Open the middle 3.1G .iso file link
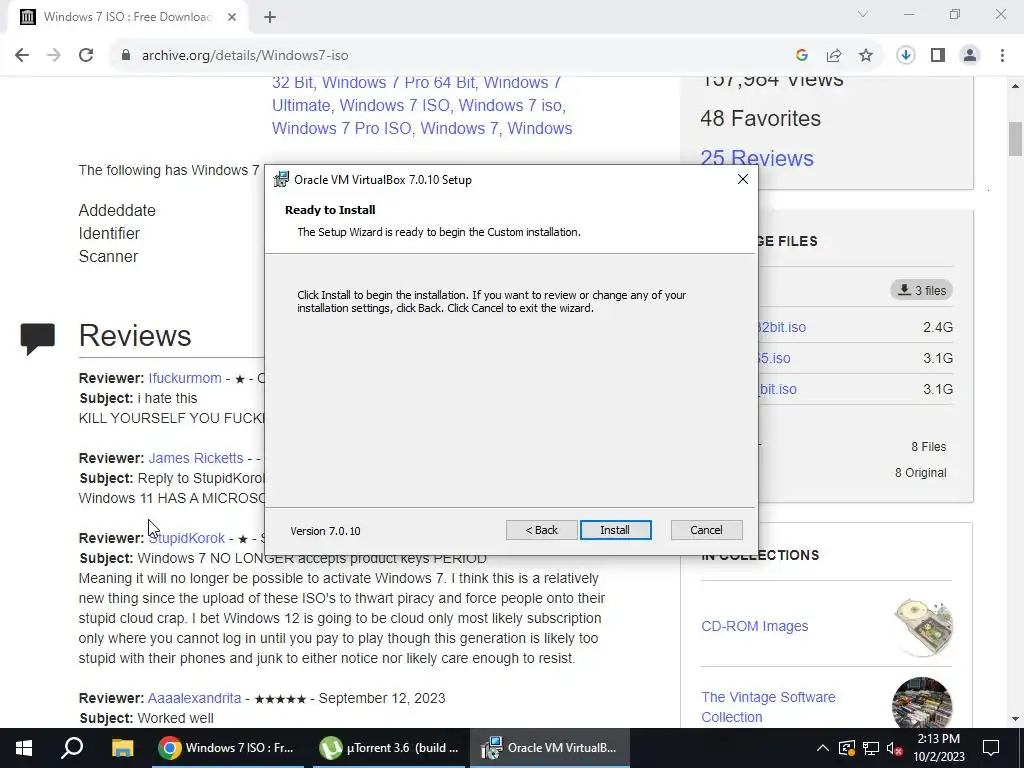 (x=775, y=358)
